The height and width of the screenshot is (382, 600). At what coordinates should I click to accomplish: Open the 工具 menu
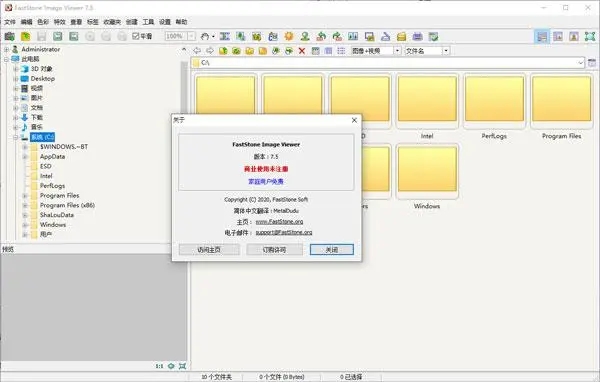[x=148, y=22]
